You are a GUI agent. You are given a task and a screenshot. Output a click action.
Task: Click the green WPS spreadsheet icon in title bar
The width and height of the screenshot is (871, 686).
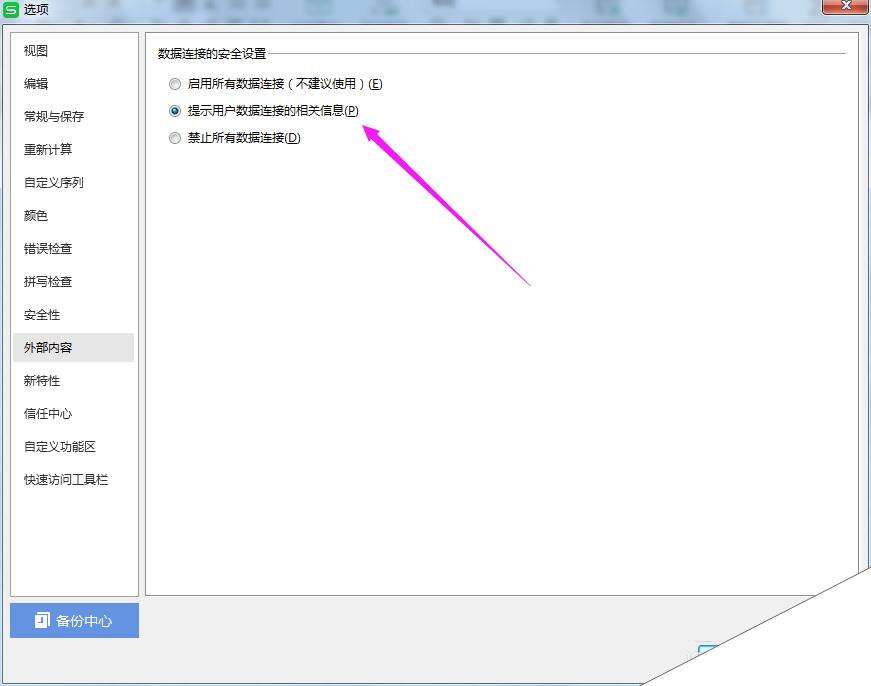[11, 9]
